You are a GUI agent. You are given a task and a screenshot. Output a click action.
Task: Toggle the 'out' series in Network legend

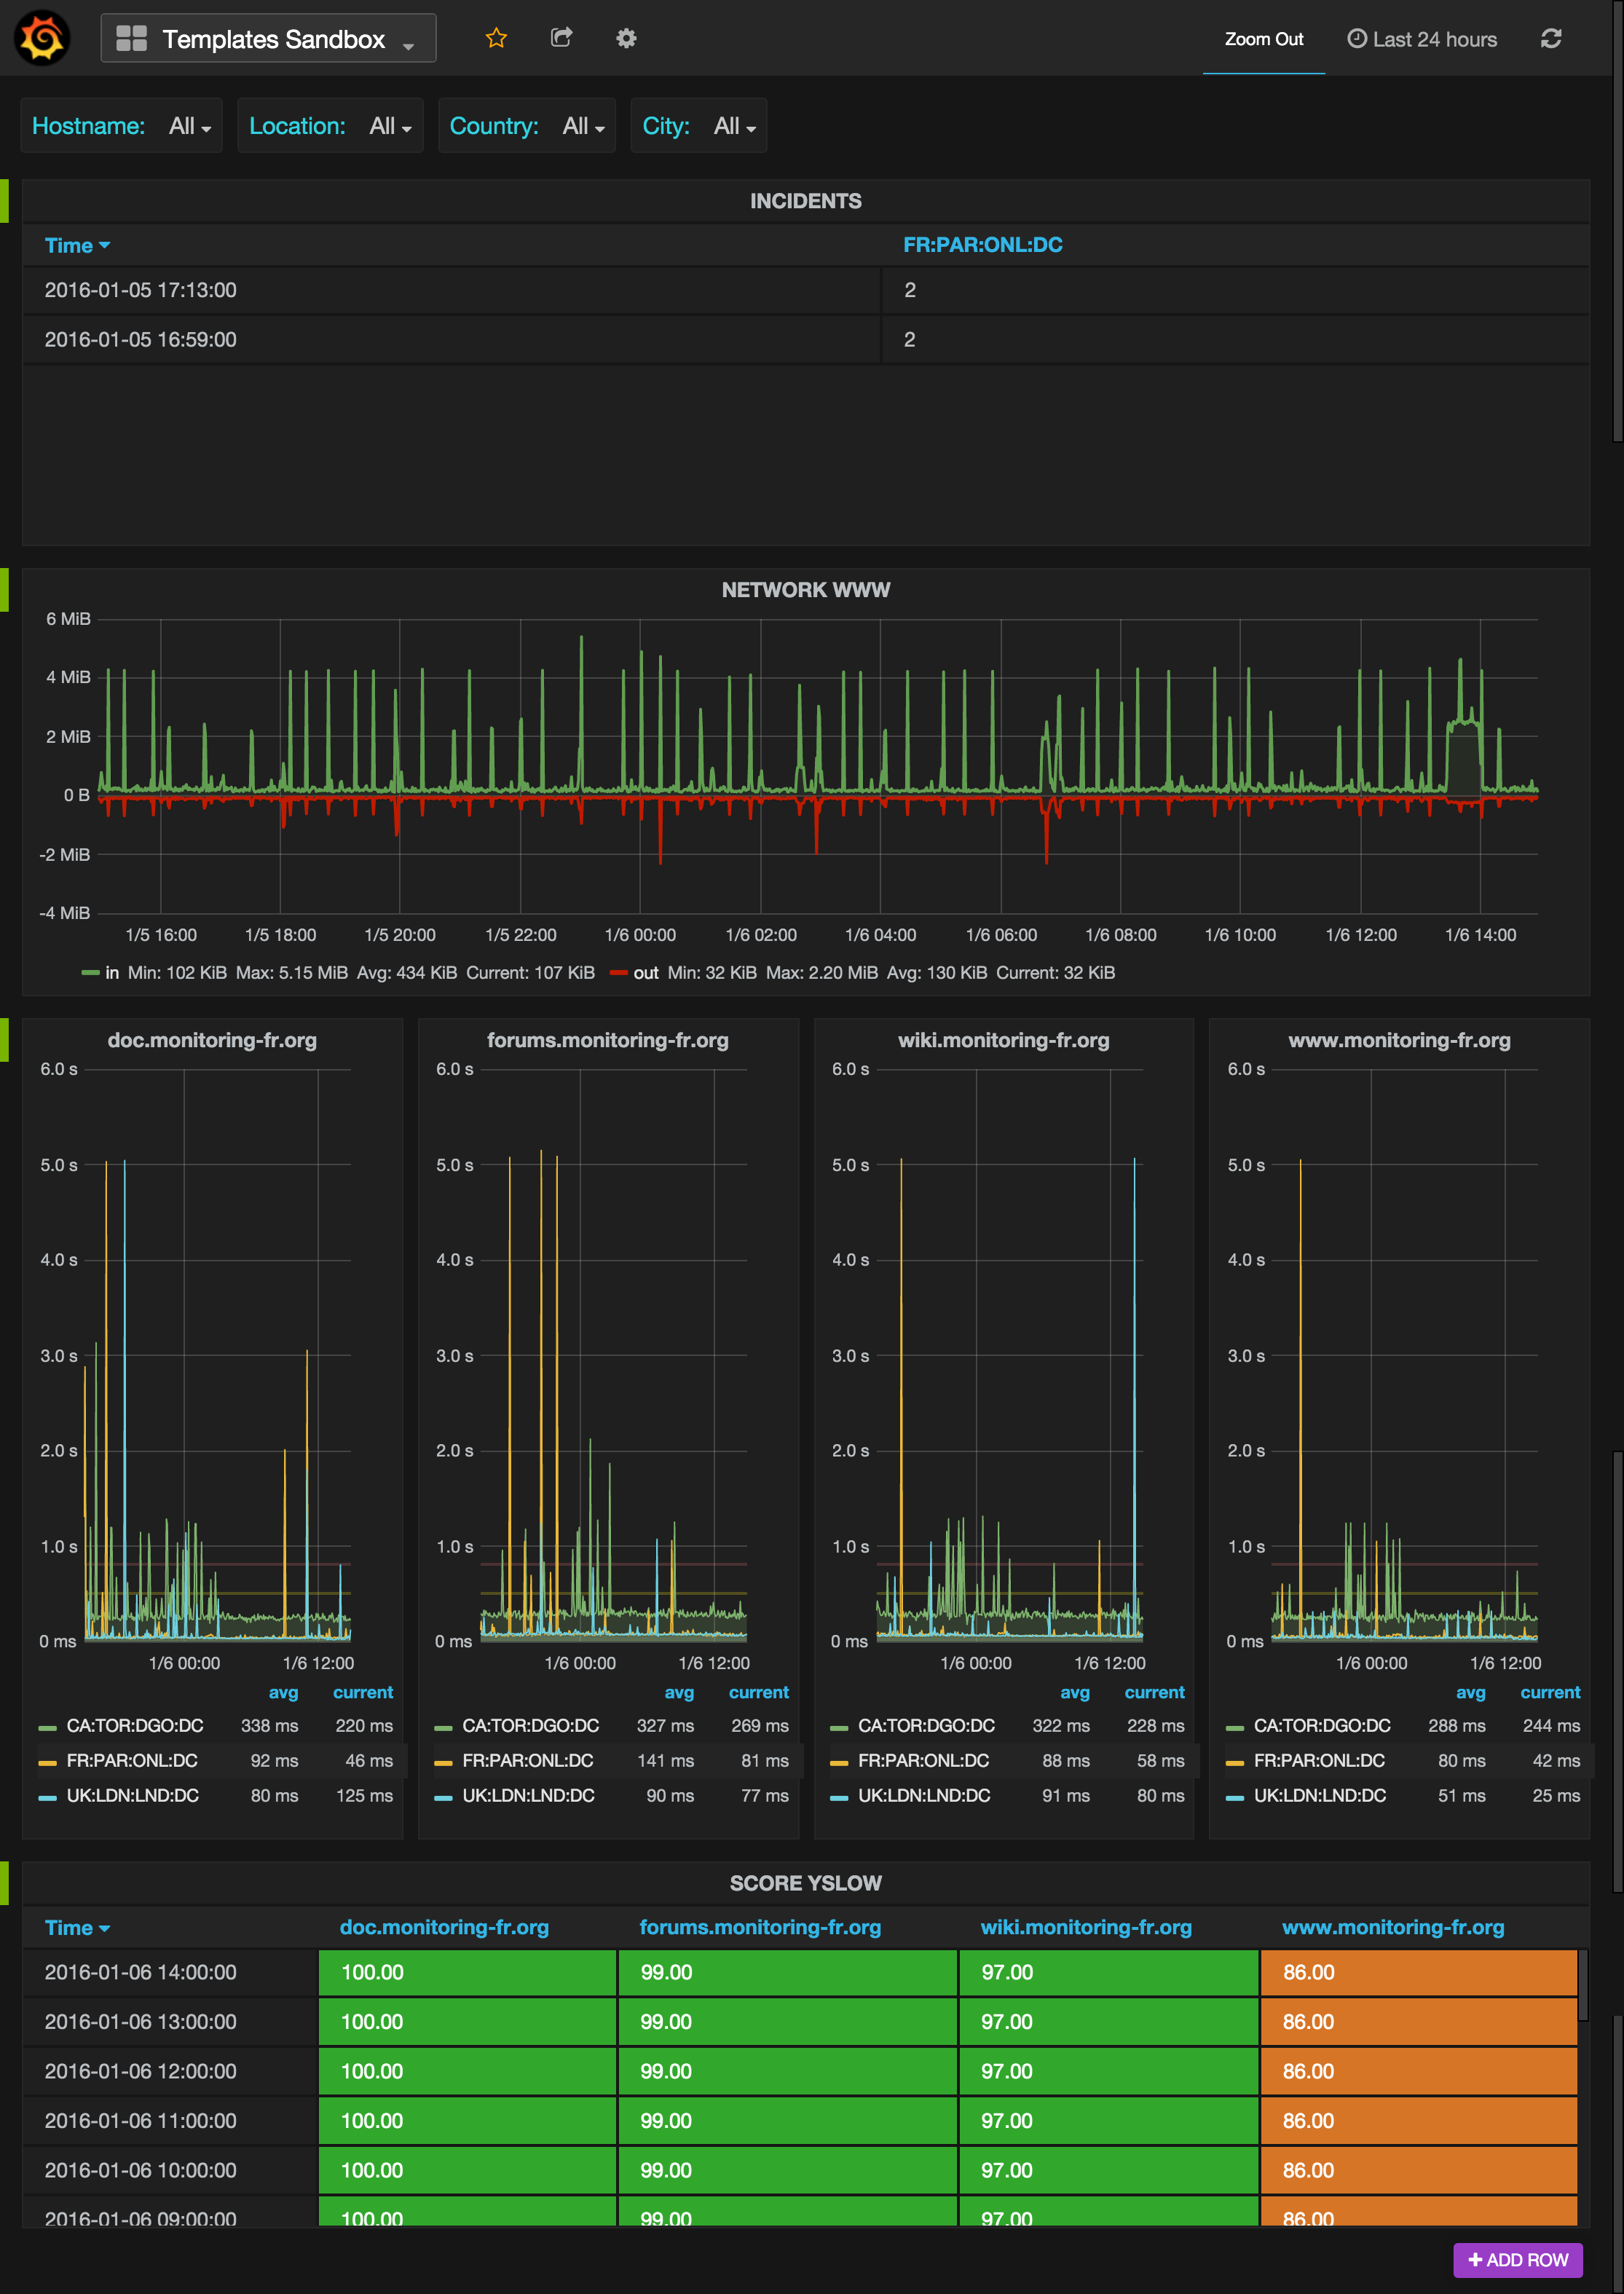pos(646,973)
